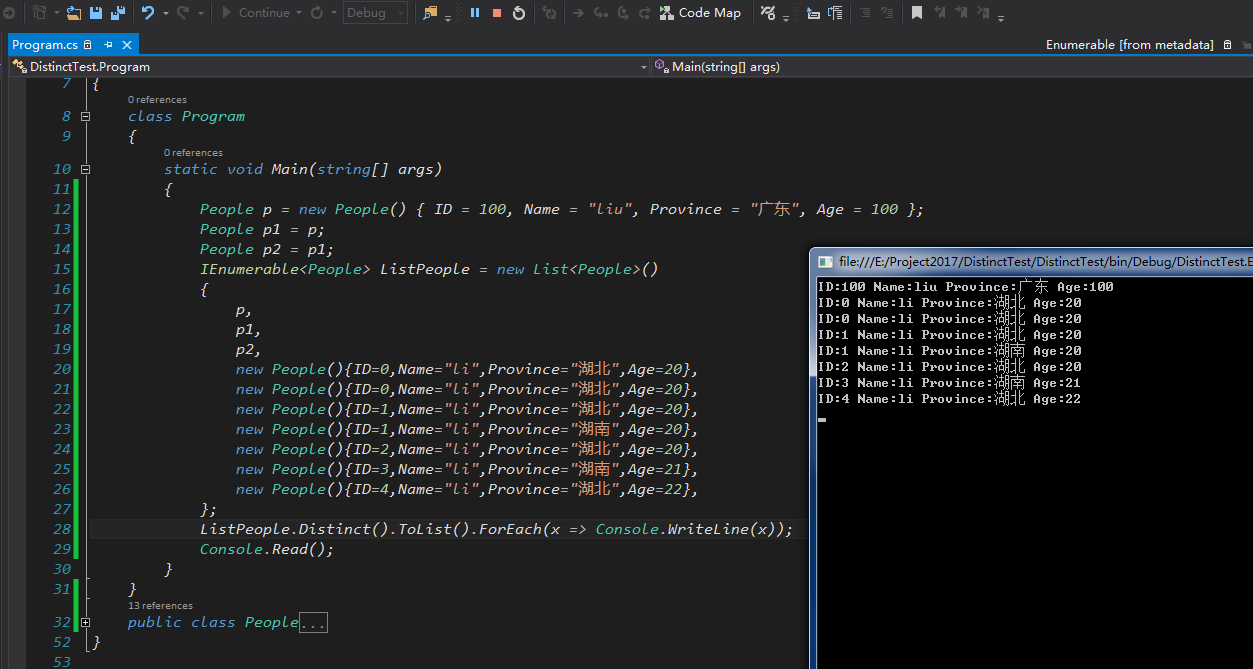Open the Code Map visualization
This screenshot has height=669, width=1253.
[x=700, y=13]
